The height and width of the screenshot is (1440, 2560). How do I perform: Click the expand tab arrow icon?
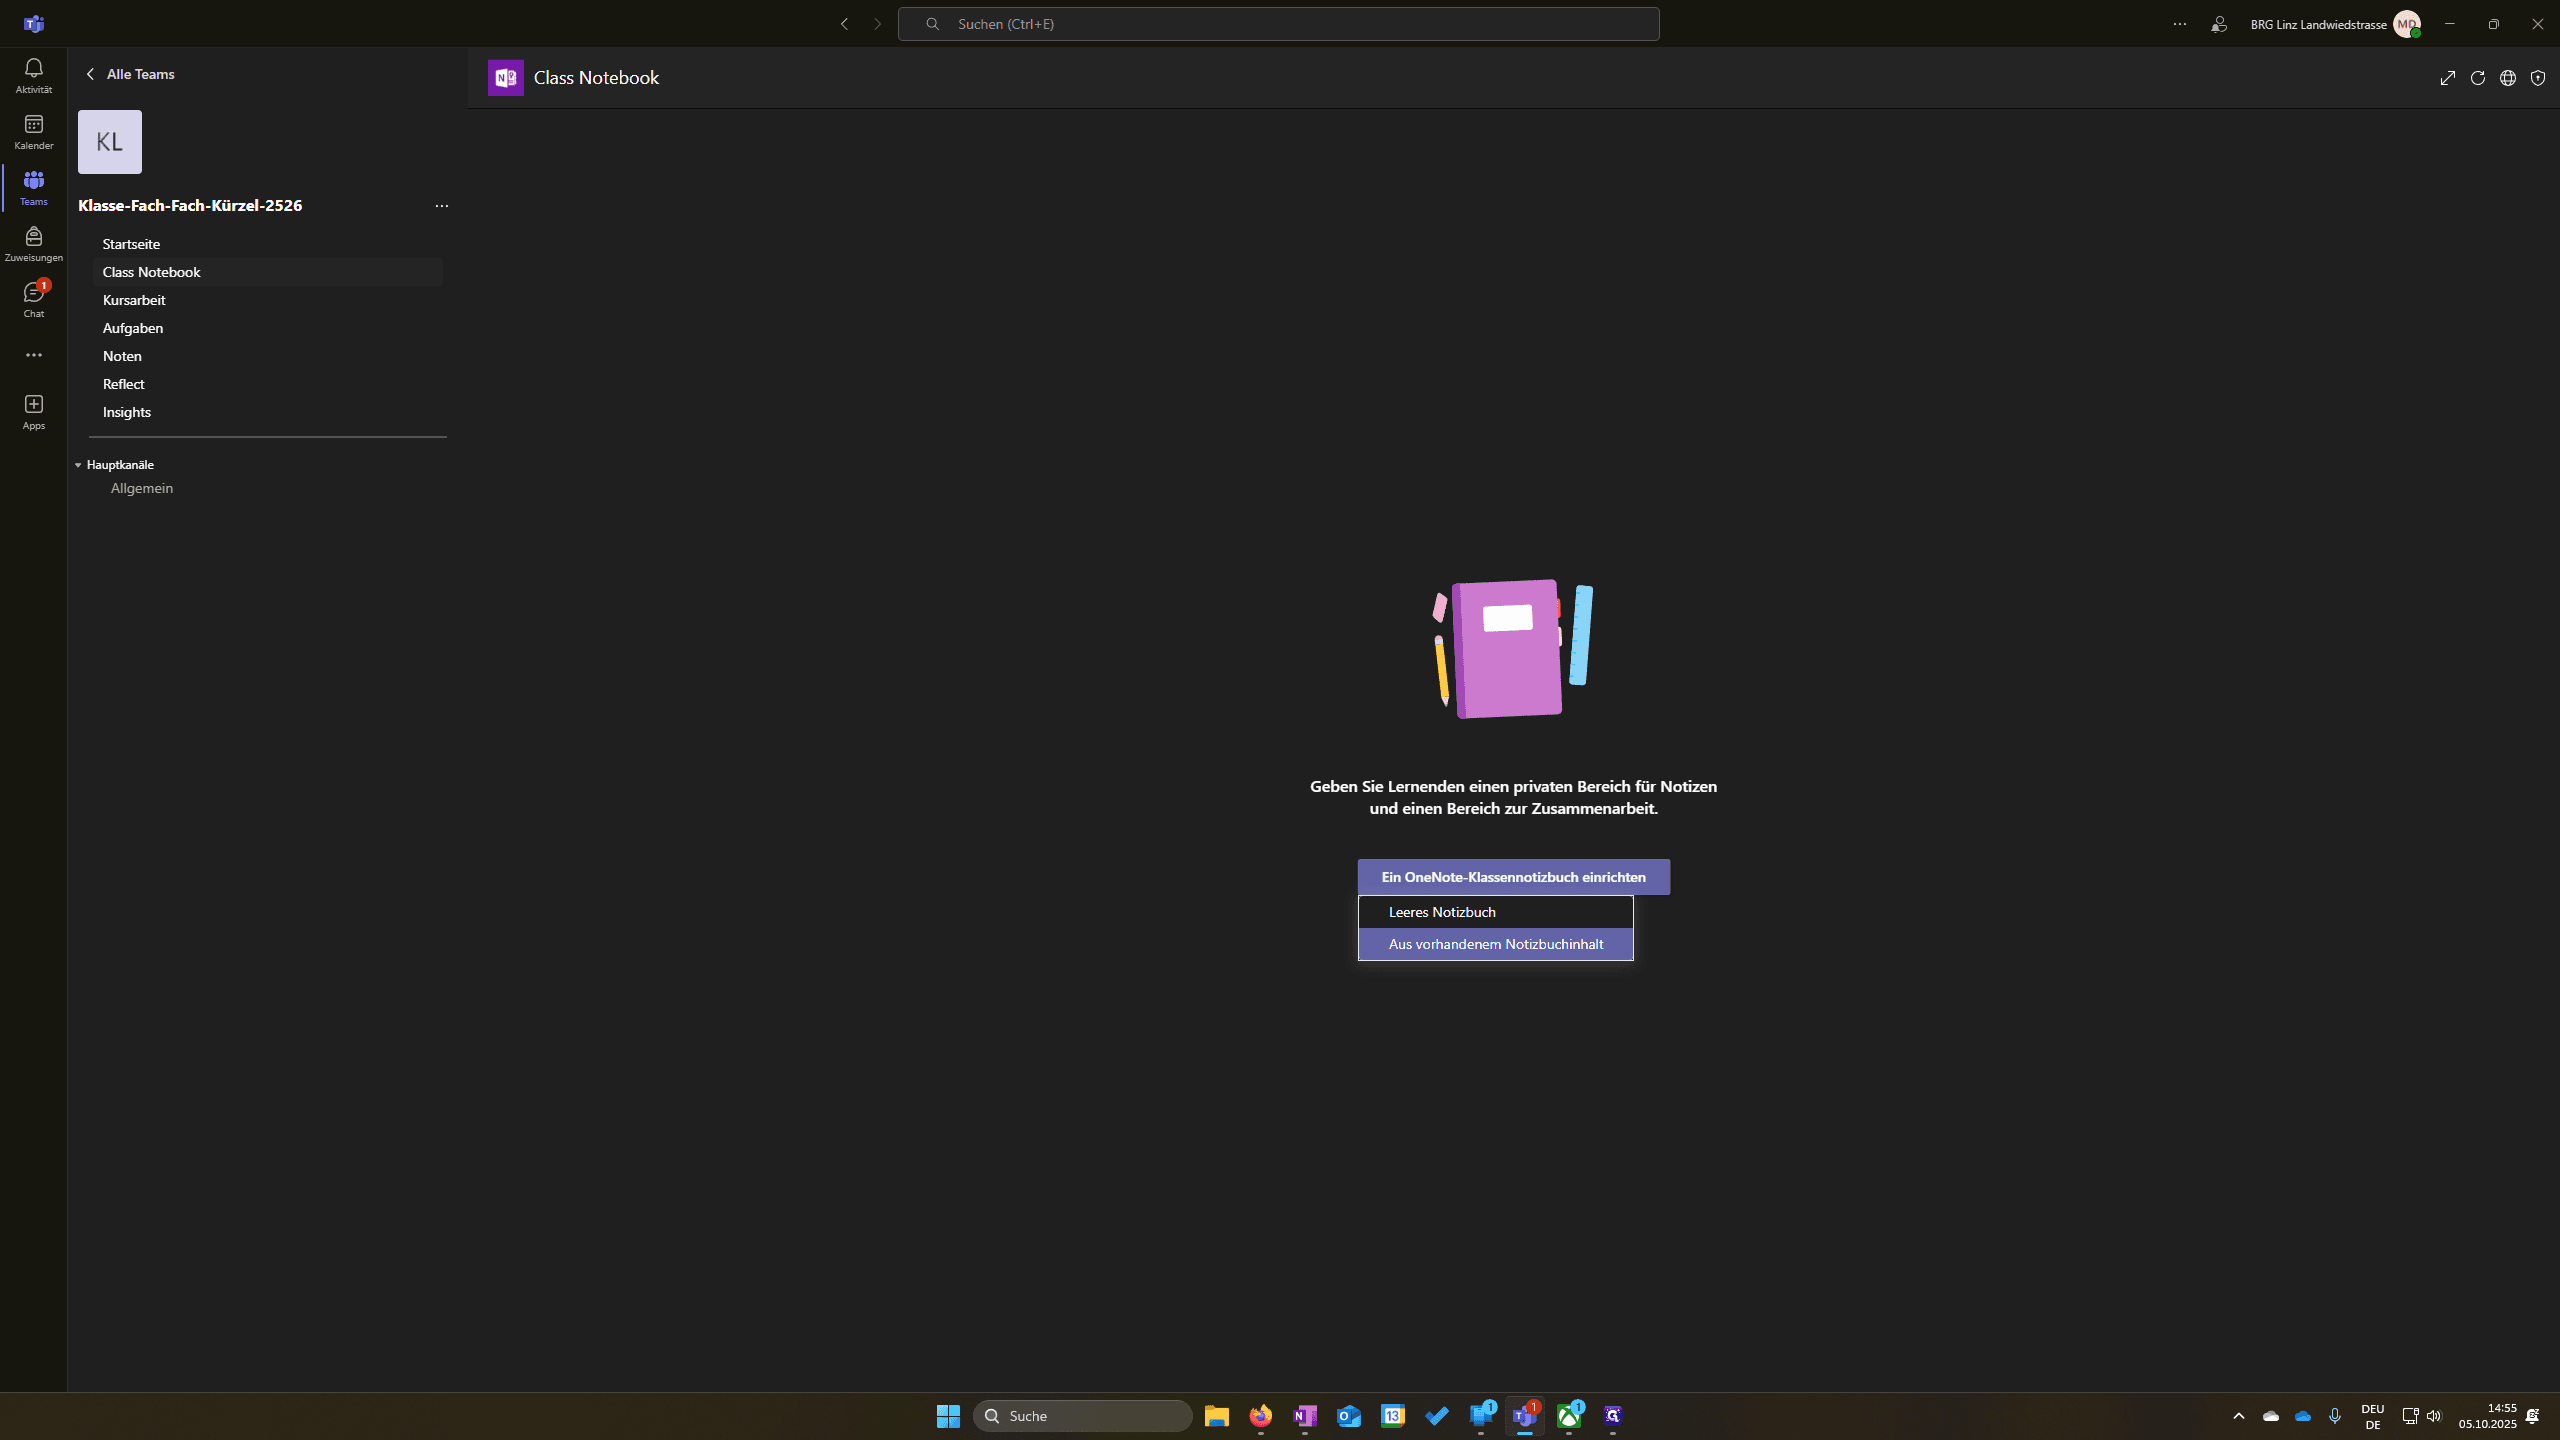pyautogui.click(x=2447, y=78)
